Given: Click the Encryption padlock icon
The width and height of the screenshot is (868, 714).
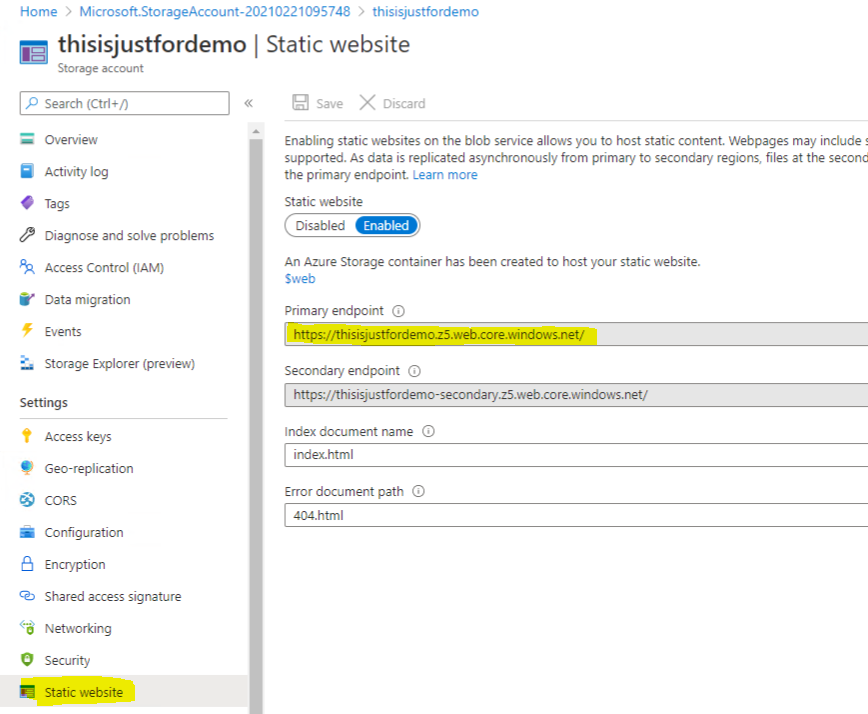Looking at the screenshot, I should [x=27, y=563].
